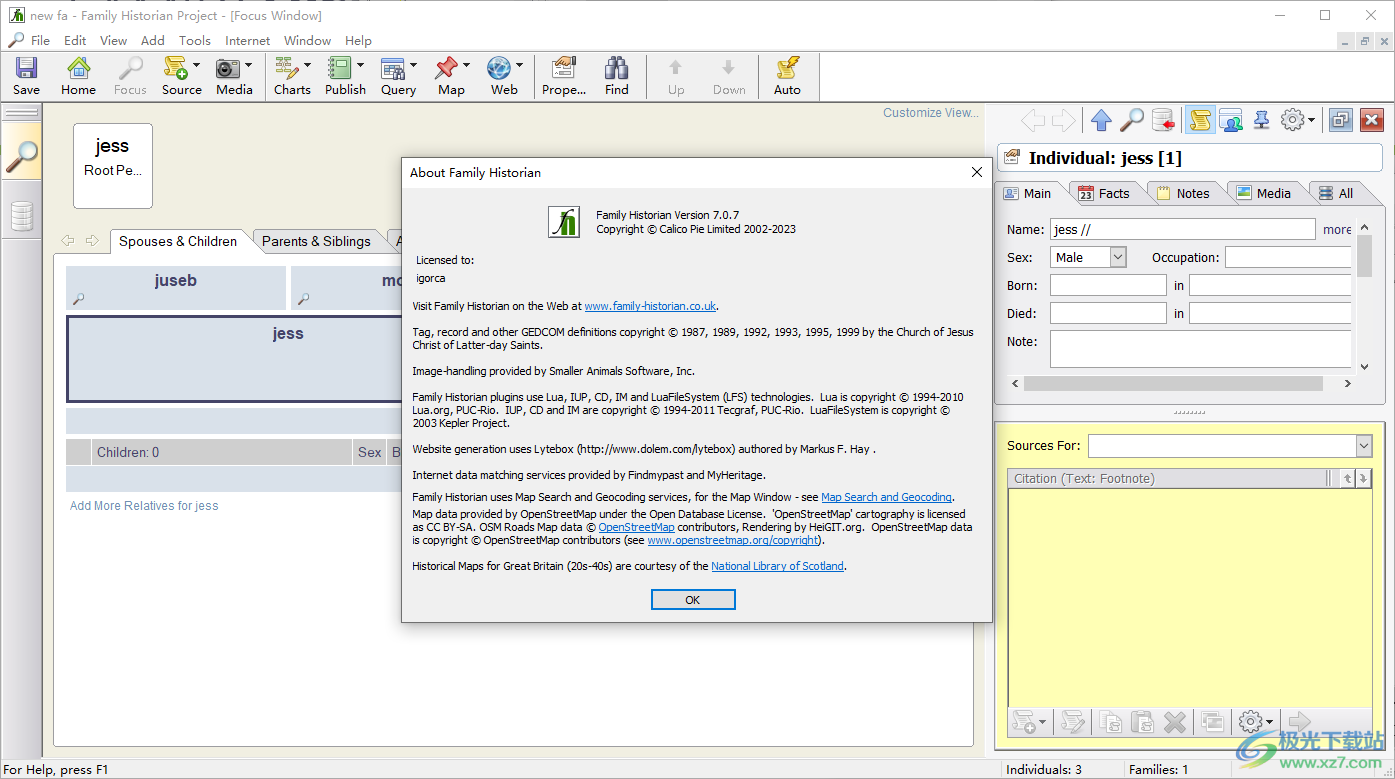The height and width of the screenshot is (779, 1395).
Task: Move citation down with the small arrow
Action: click(x=1362, y=479)
